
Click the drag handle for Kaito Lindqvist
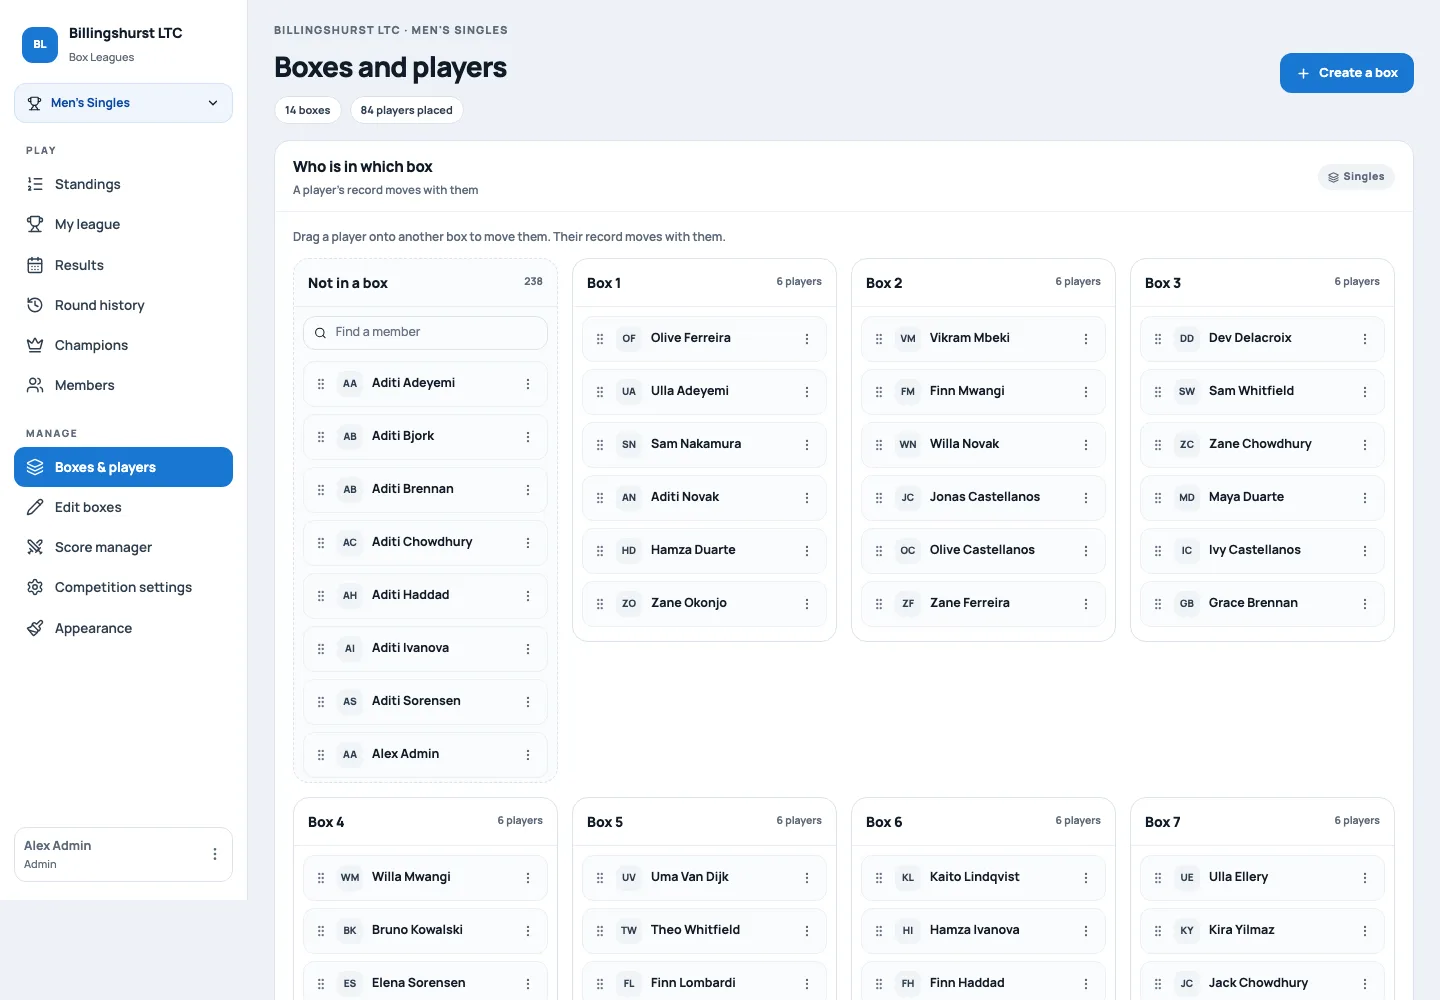[879, 878]
